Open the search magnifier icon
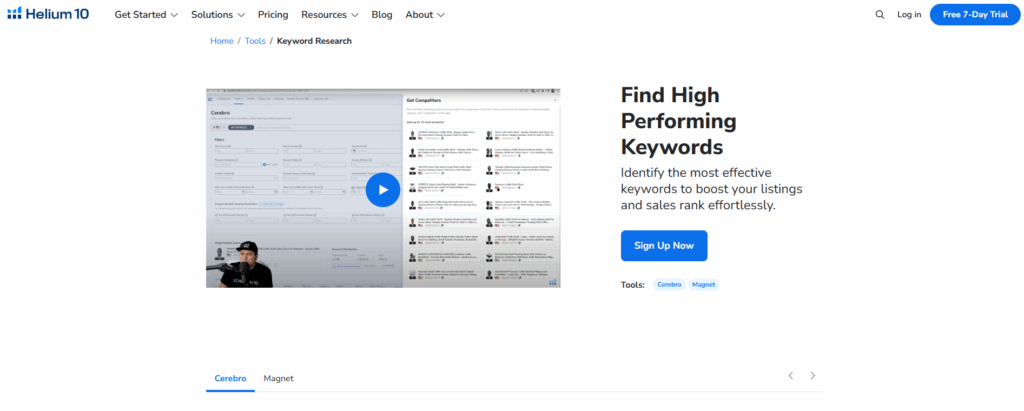The image size is (1024, 411). [x=880, y=14]
